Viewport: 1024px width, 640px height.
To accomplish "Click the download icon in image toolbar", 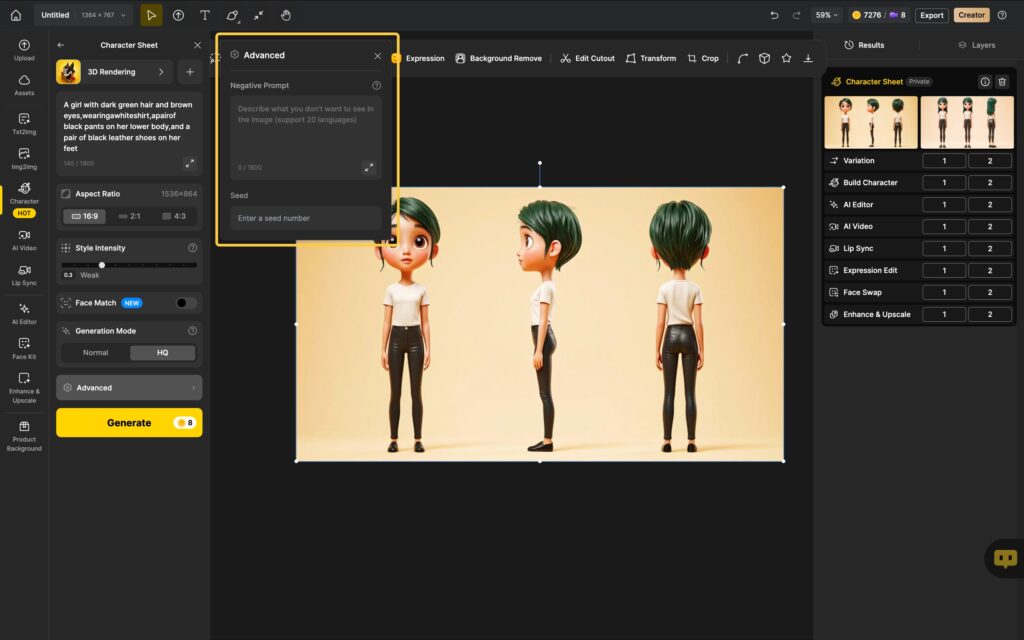I will (808, 58).
